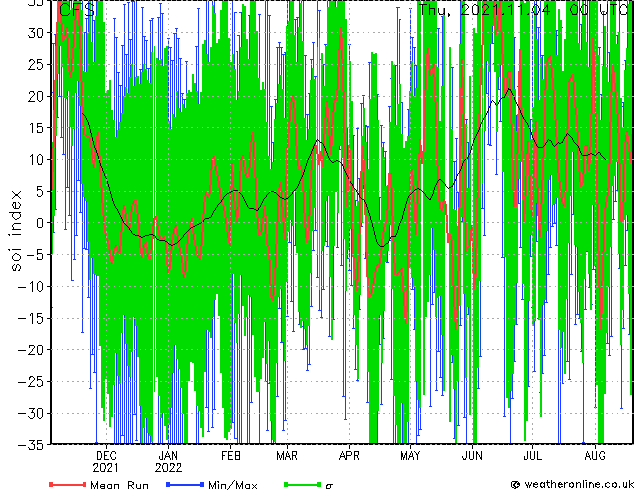This screenshot has width=634, height=490.
Task: Click the 'soi index' y-axis title
Action: coord(16,231)
